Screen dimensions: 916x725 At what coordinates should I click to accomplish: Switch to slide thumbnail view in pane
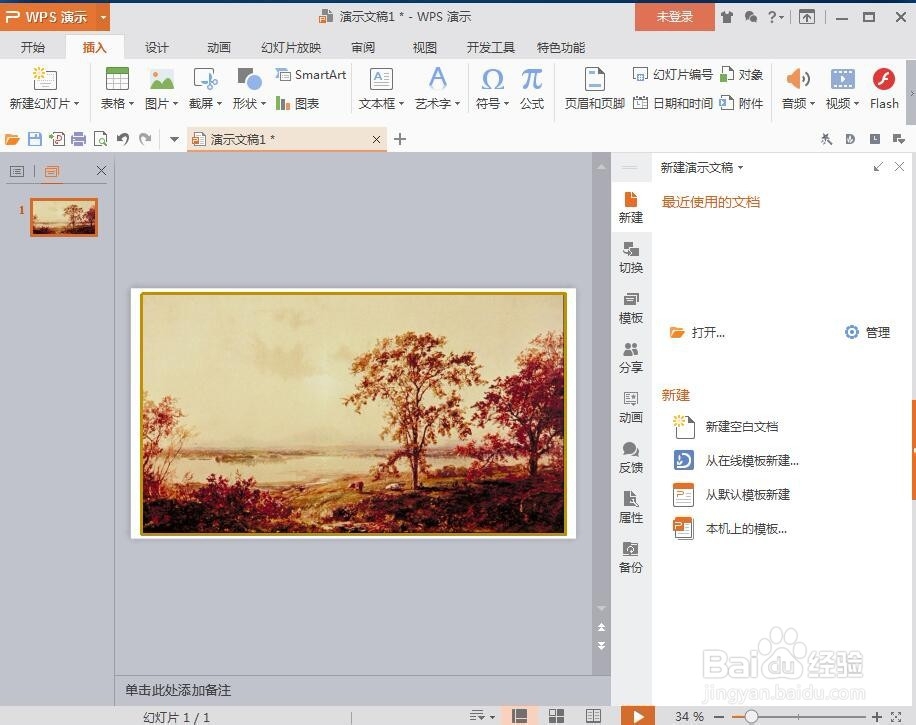point(52,171)
